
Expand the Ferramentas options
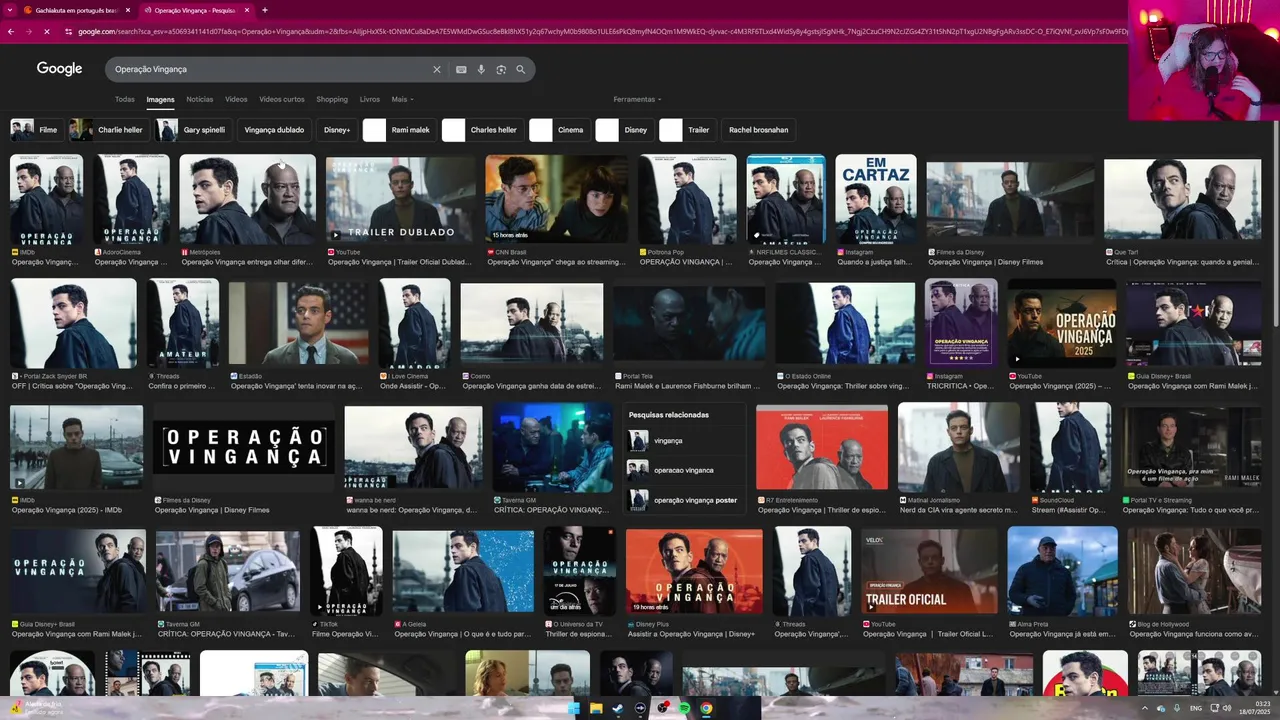click(x=637, y=99)
